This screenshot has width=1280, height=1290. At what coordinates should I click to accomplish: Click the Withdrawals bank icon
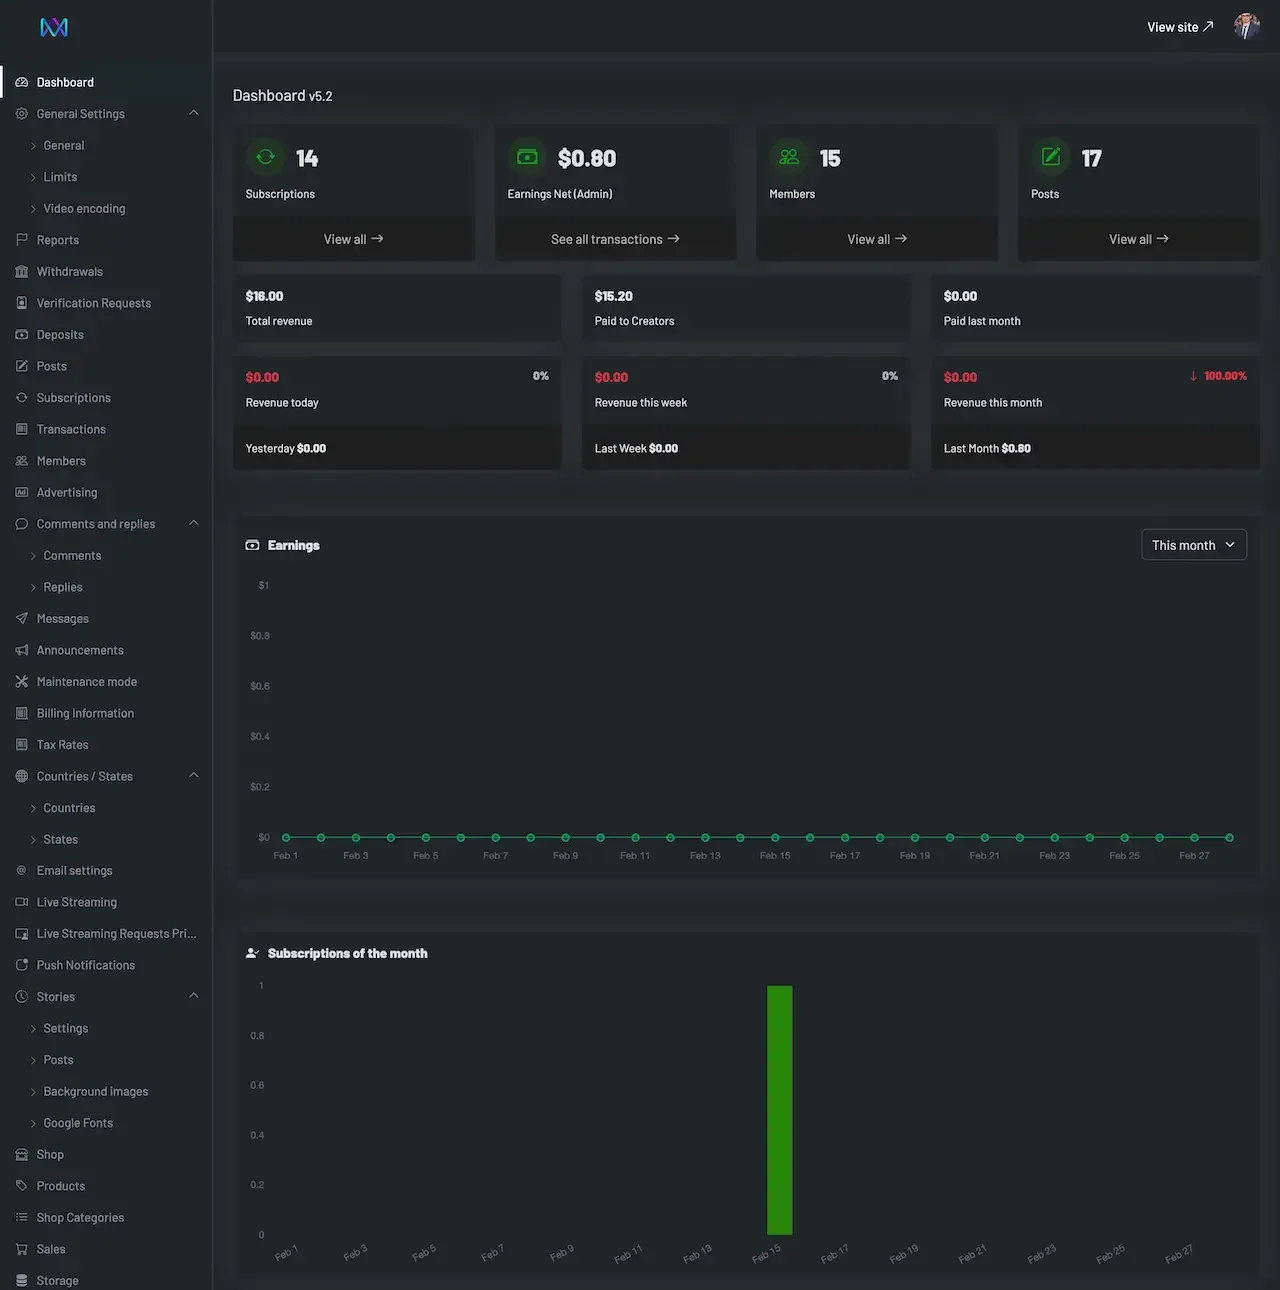[x=22, y=271]
